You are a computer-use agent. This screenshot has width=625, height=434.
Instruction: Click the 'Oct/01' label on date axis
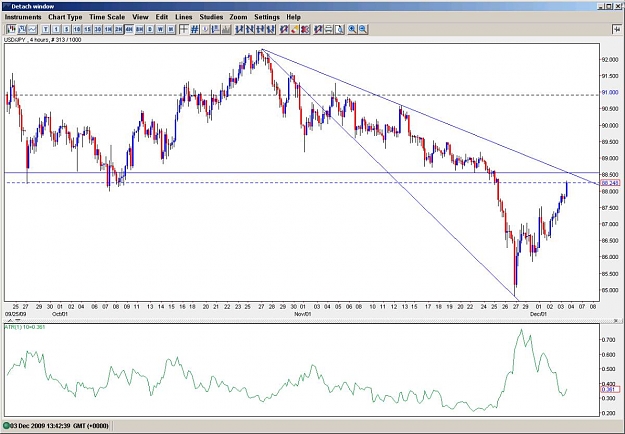click(x=60, y=314)
